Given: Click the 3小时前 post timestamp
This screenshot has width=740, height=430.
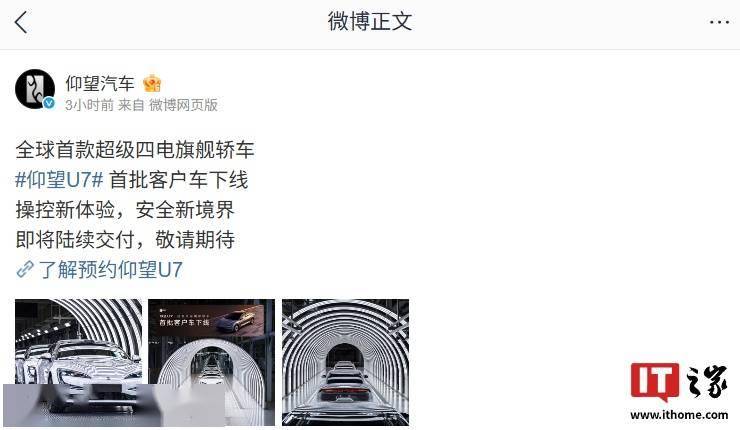Looking at the screenshot, I should (89, 105).
